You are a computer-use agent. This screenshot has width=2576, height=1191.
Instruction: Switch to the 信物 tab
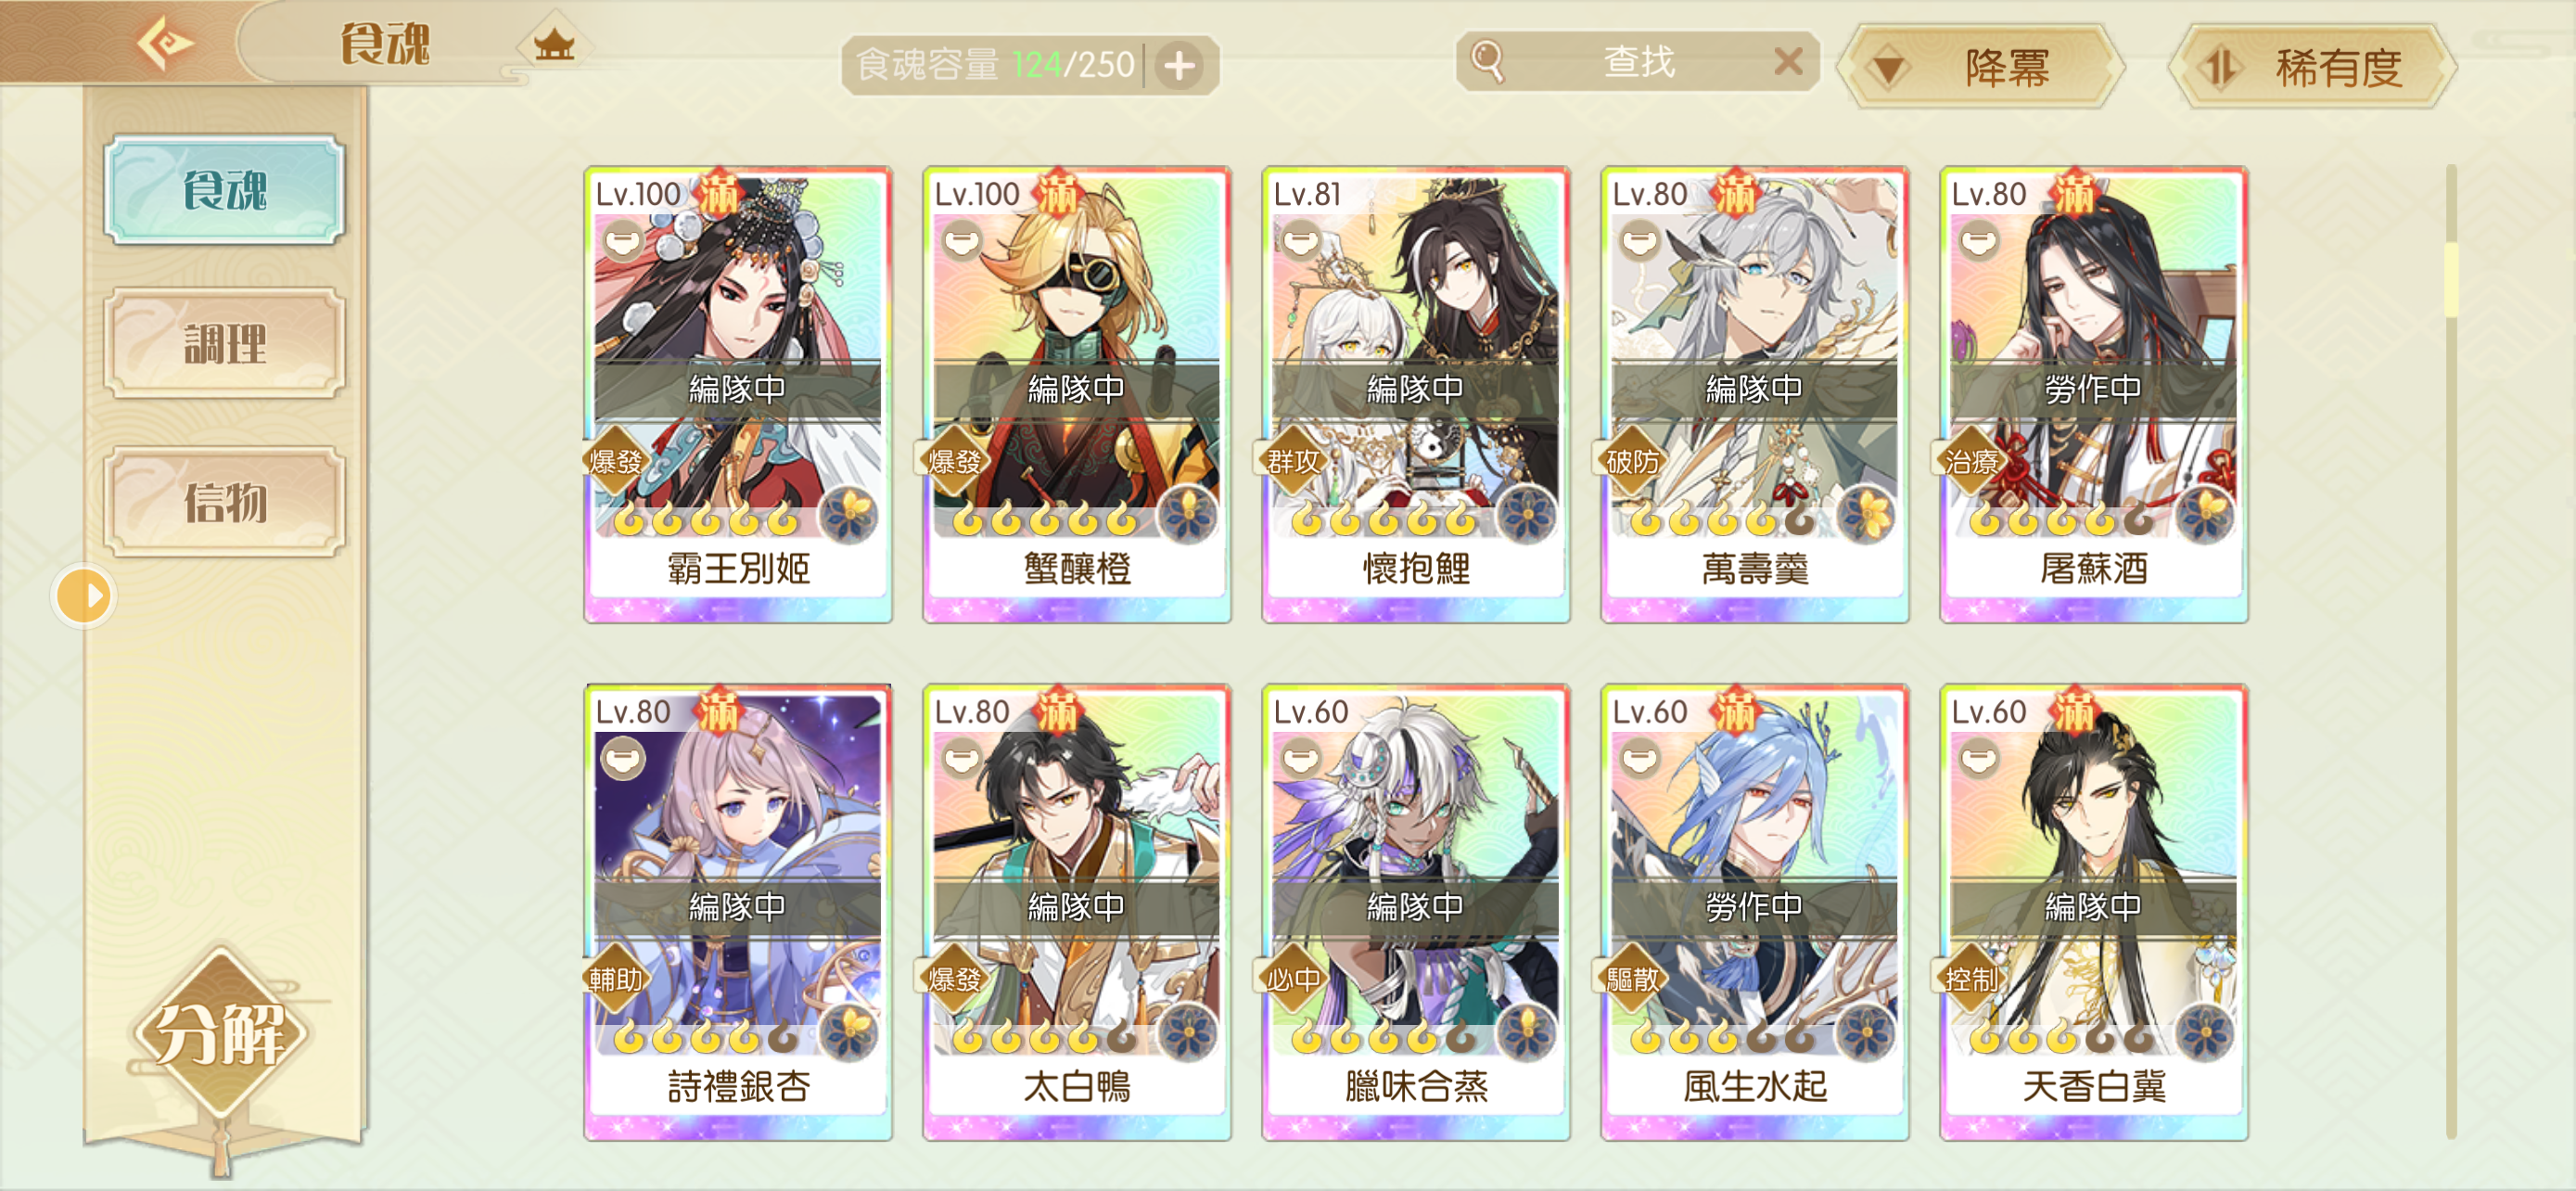[x=224, y=501]
